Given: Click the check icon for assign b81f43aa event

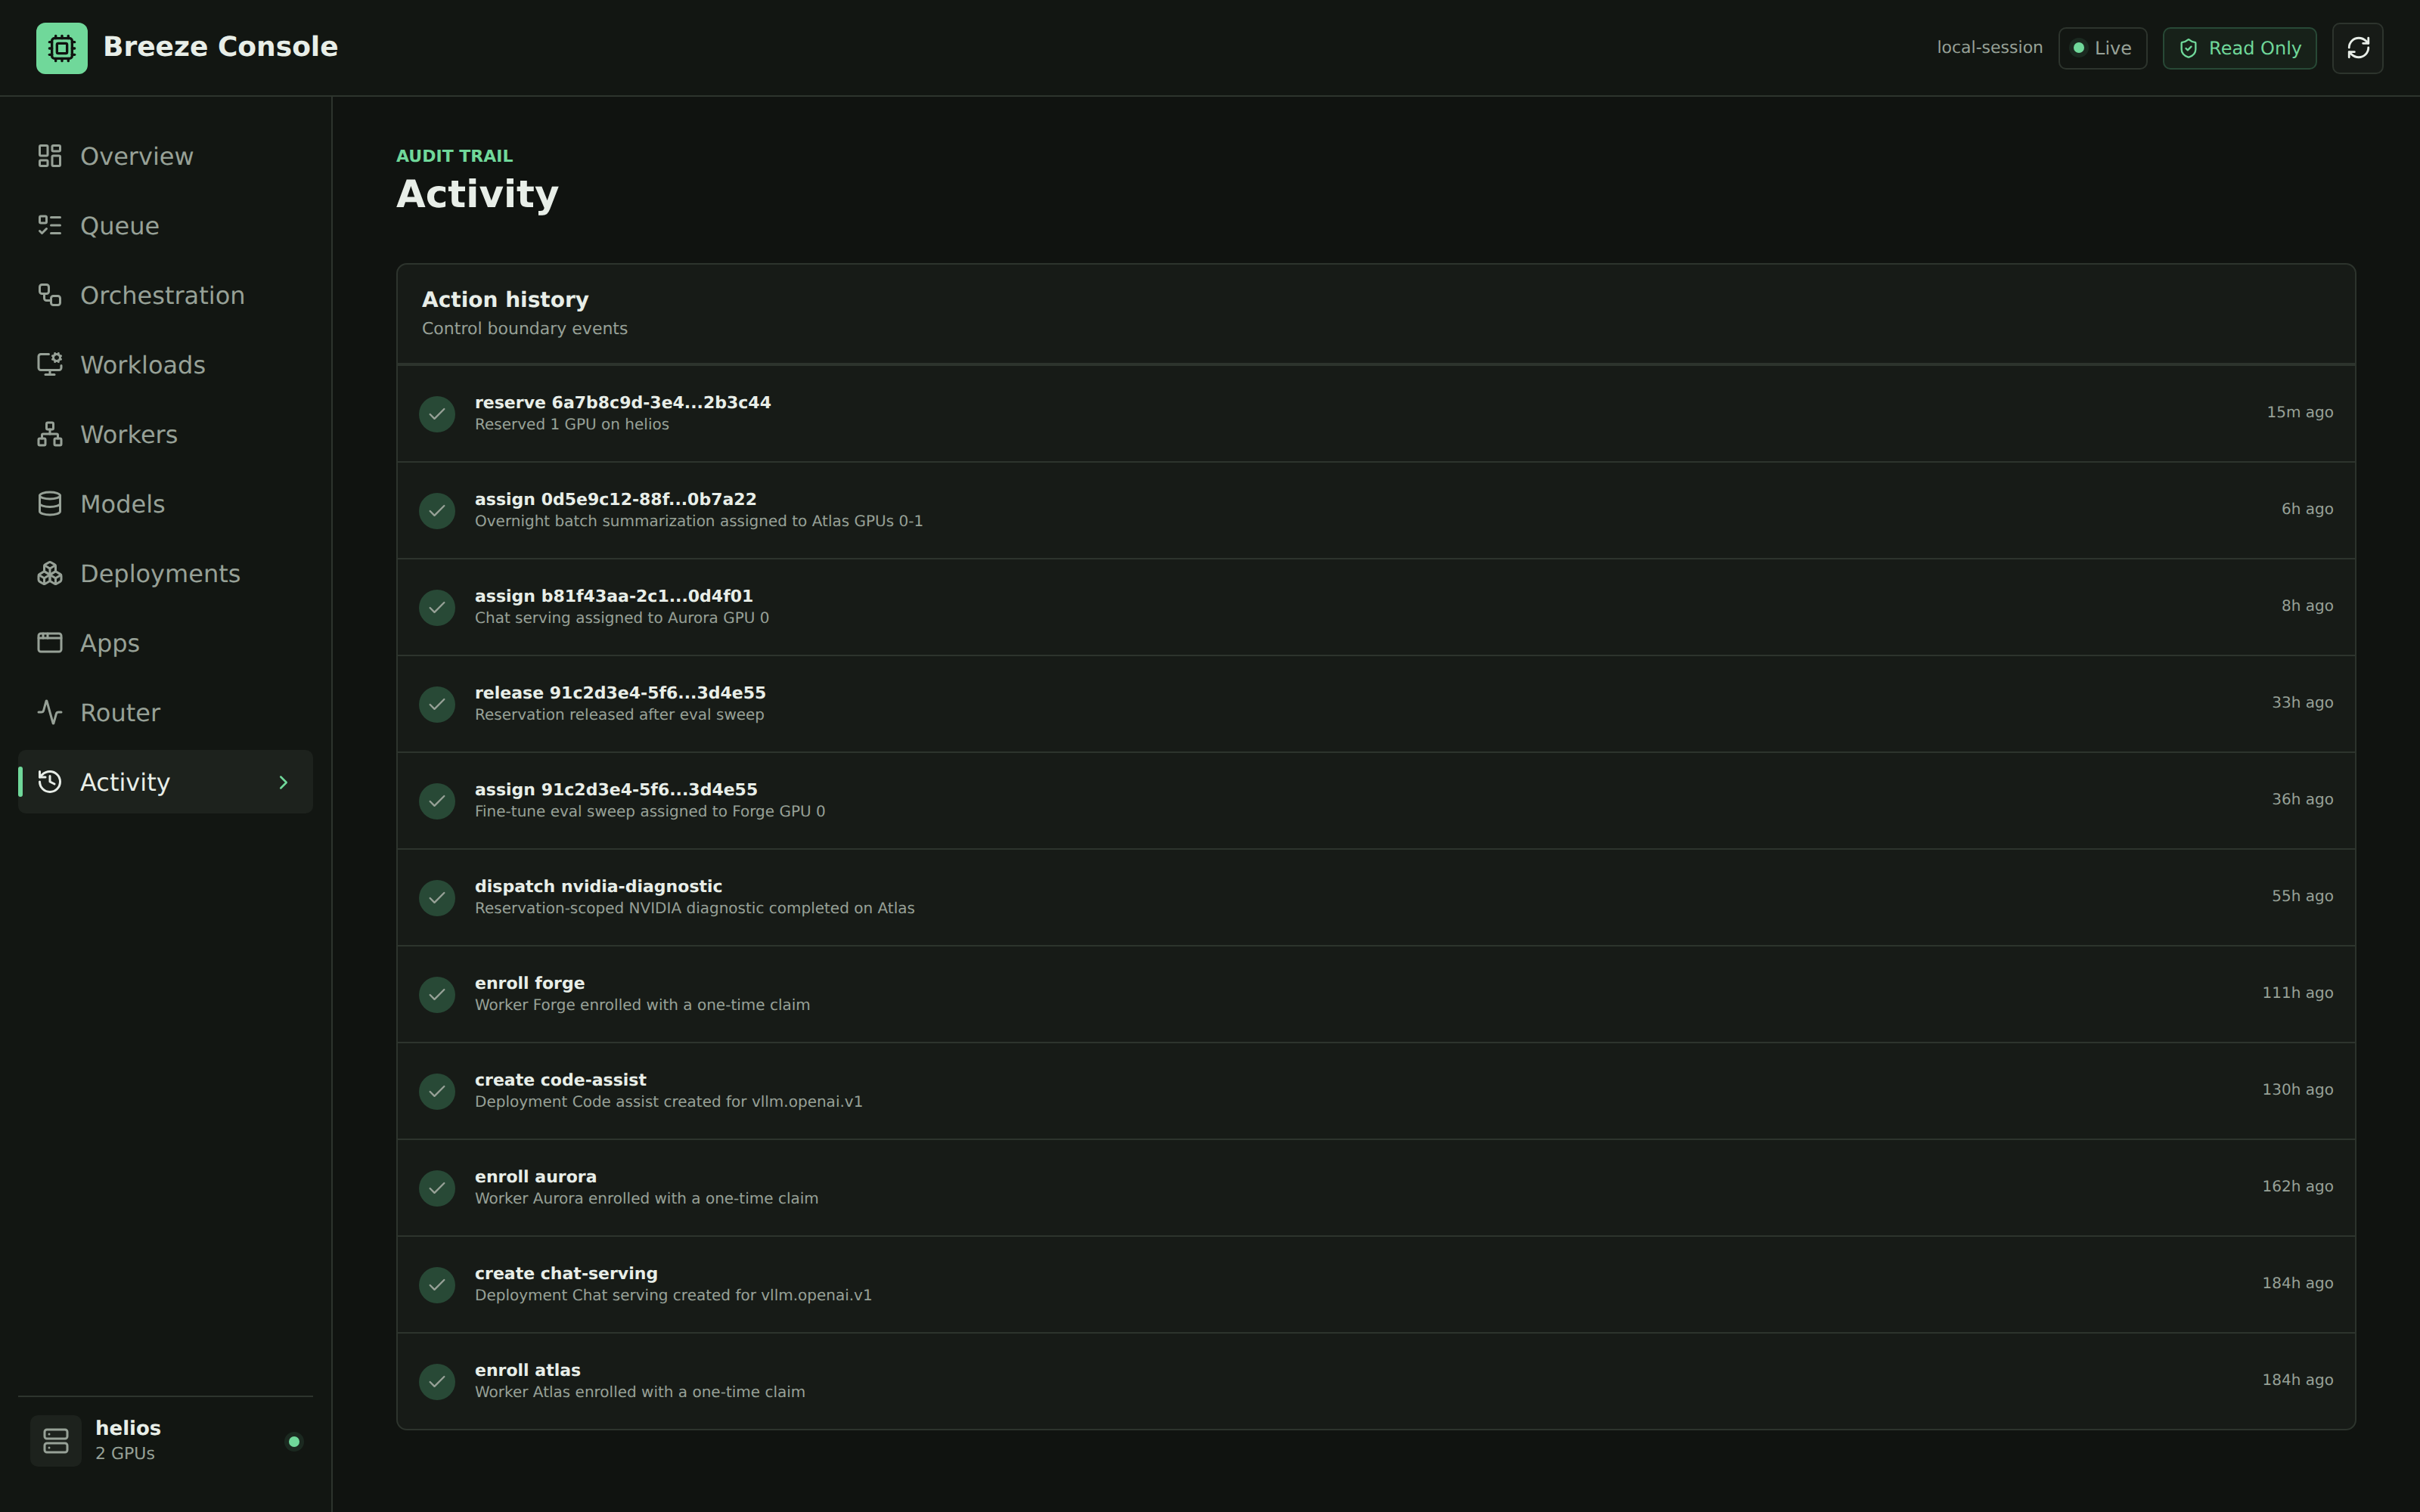Looking at the screenshot, I should [437, 607].
